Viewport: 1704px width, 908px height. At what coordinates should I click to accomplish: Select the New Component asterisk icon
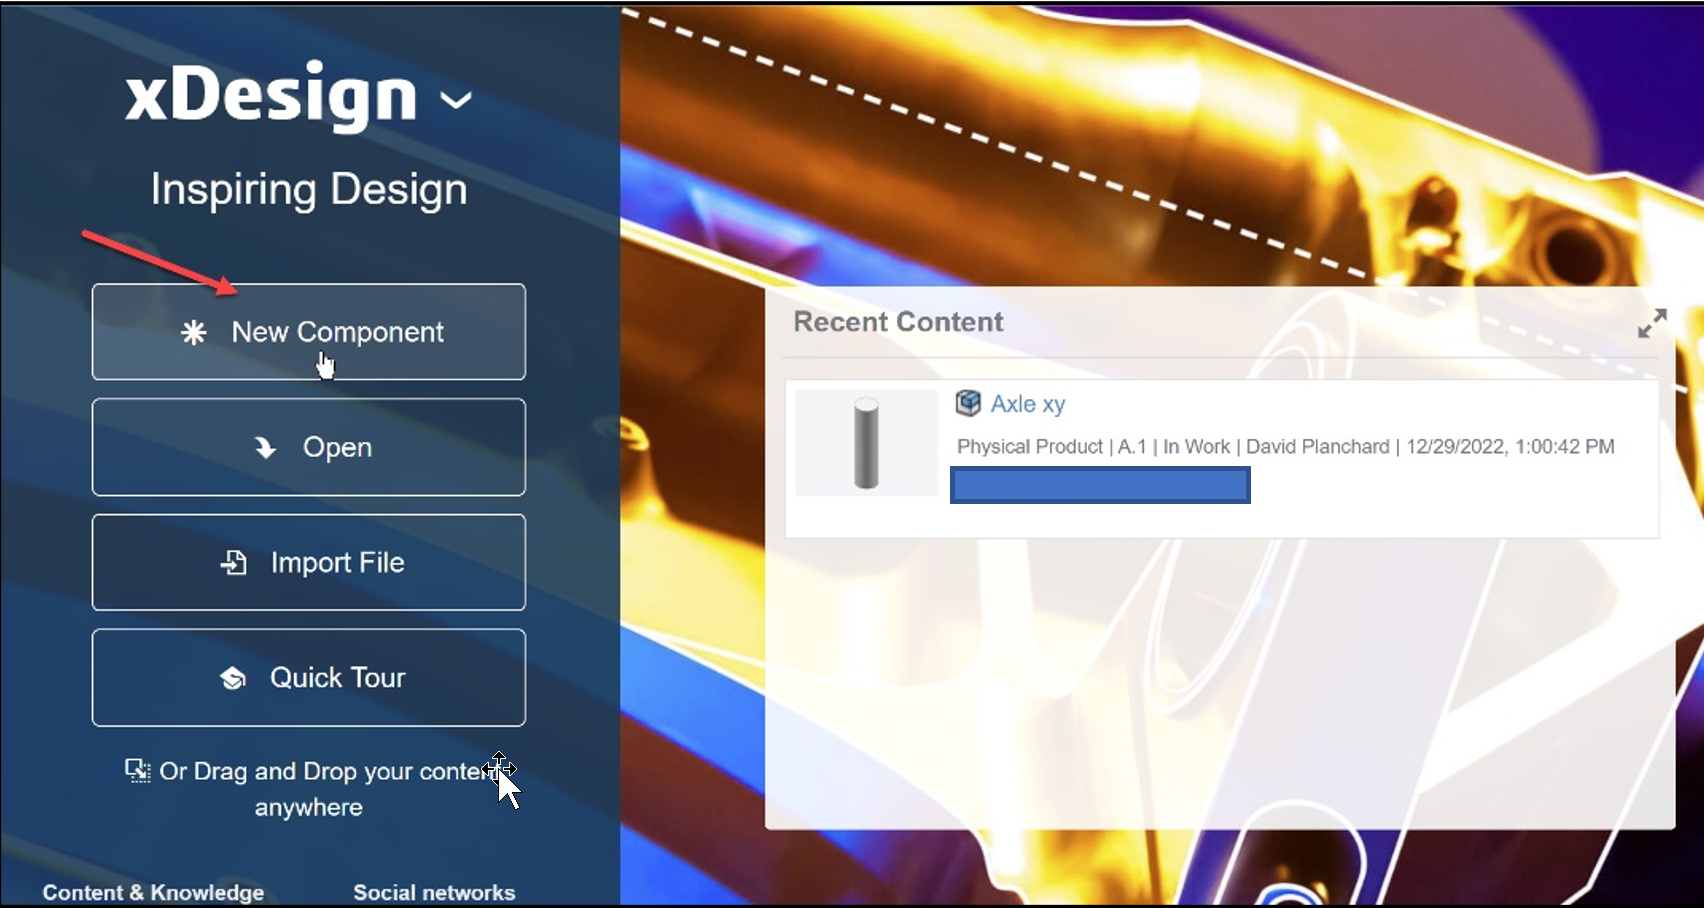coord(194,331)
